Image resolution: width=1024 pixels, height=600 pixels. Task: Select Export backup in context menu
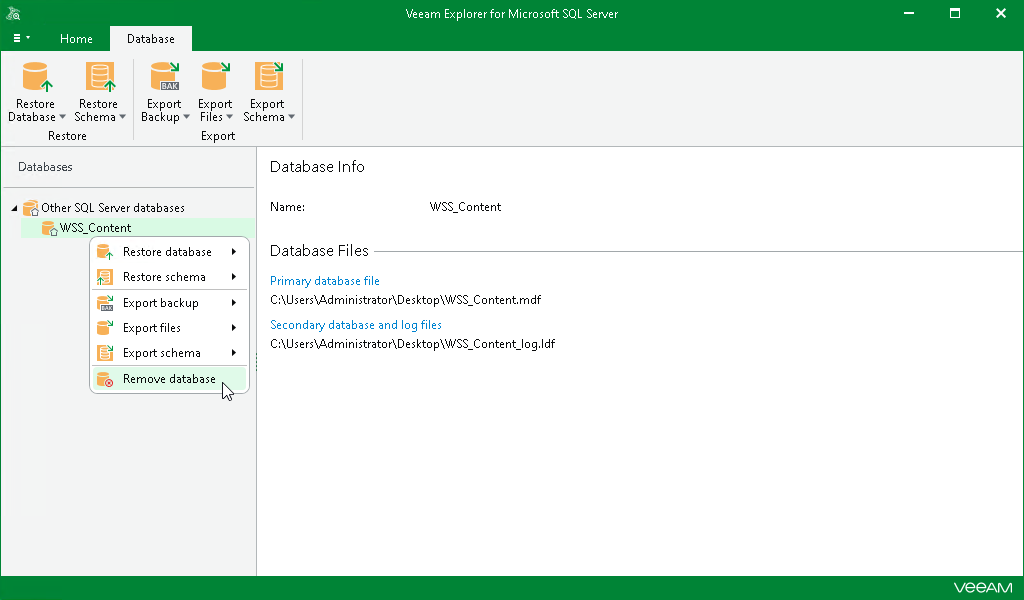pos(160,303)
